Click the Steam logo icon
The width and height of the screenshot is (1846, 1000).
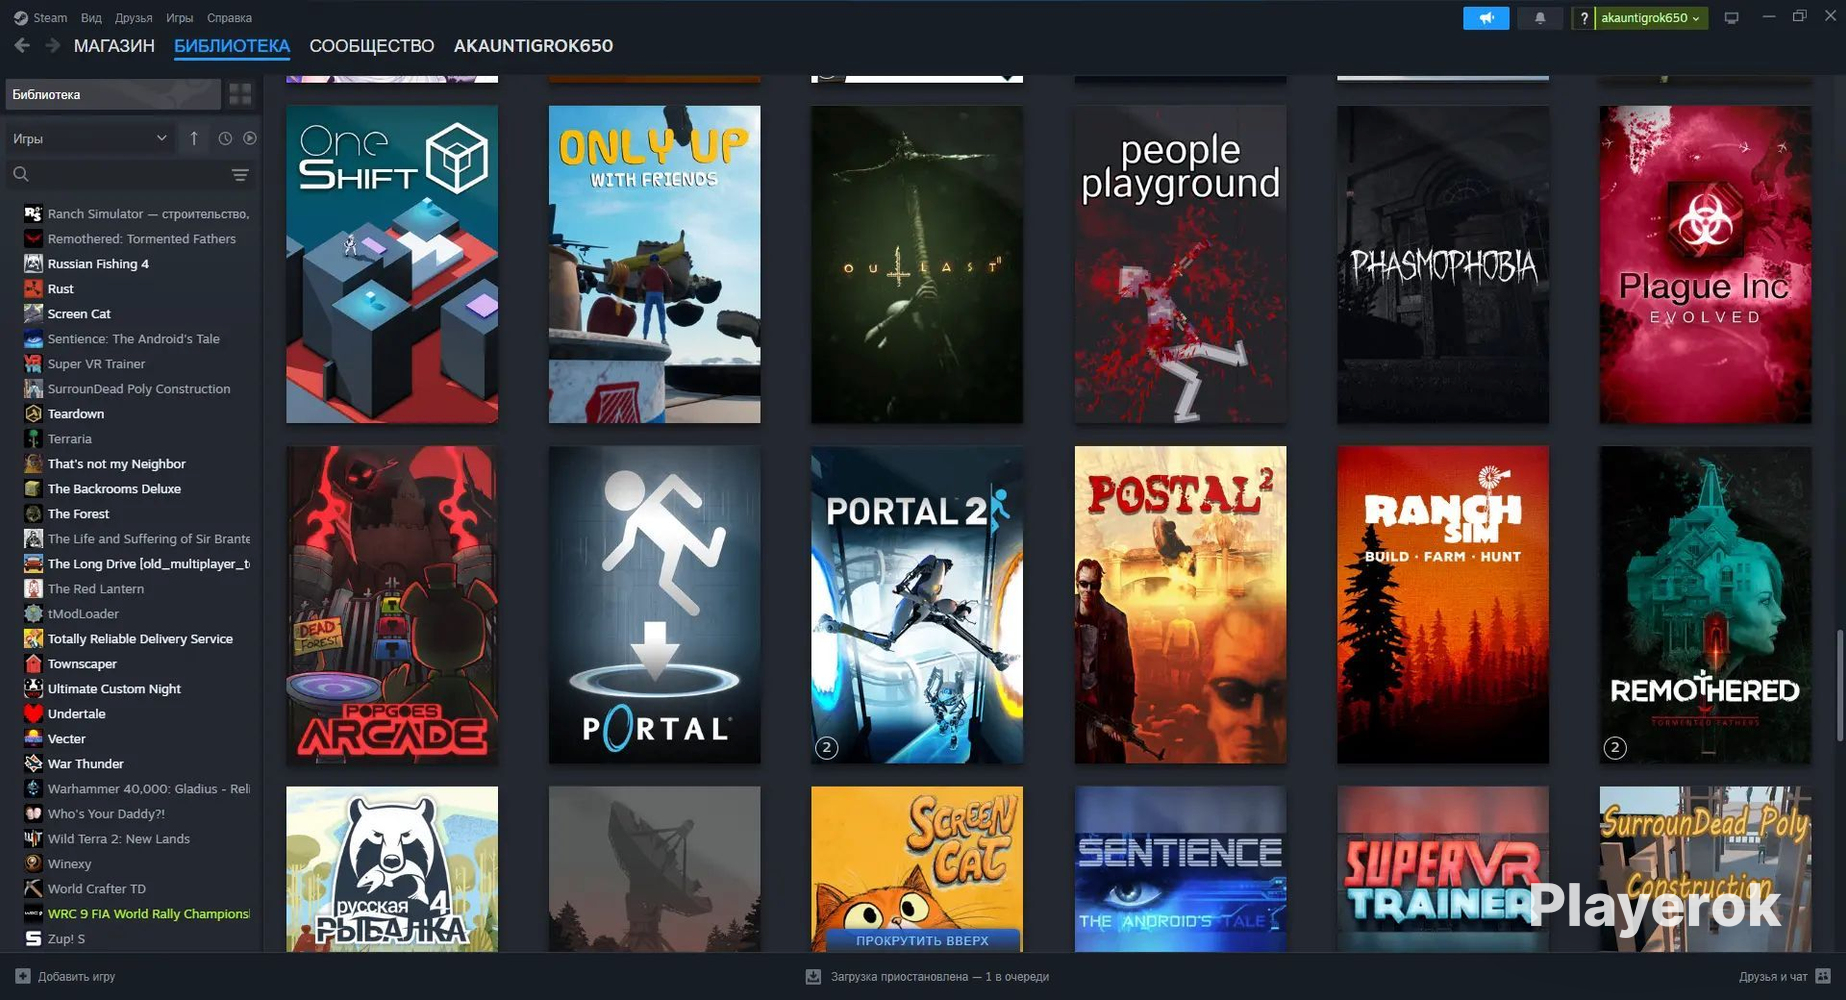click(x=20, y=18)
